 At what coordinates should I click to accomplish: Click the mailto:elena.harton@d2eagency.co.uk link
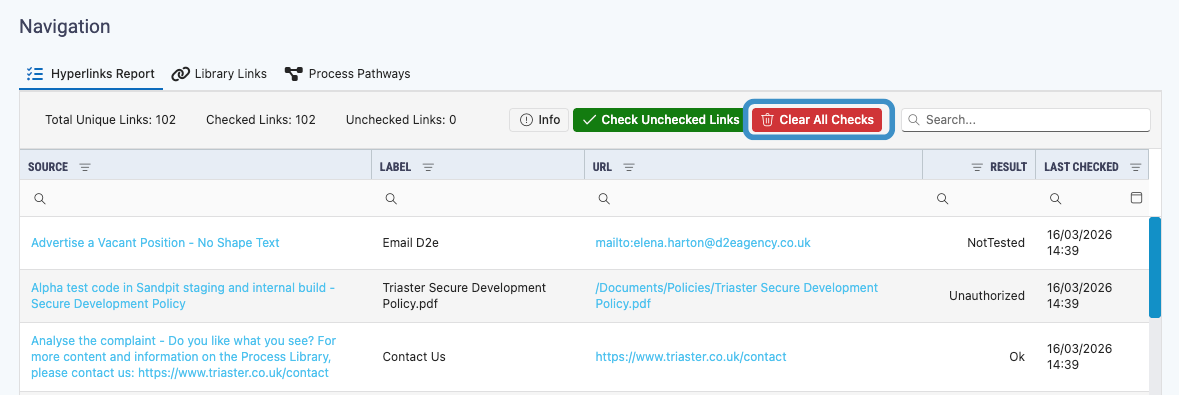click(x=703, y=243)
